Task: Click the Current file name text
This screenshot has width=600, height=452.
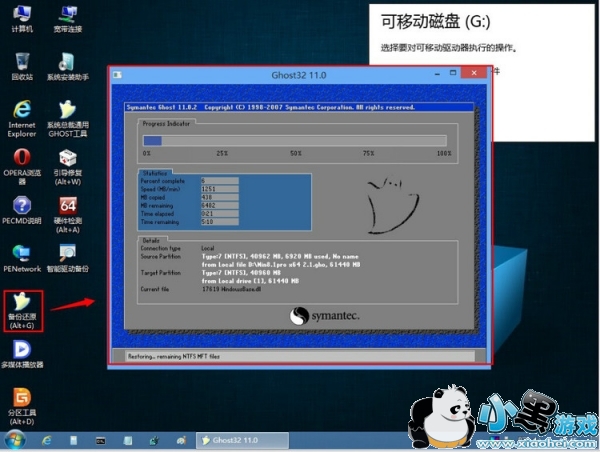Action: click(x=232, y=289)
